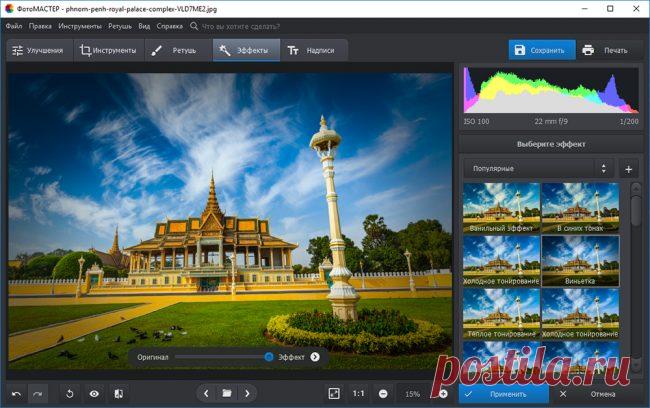Viewport: 650px width, 408px height.
Task: Open the Ретушь tab
Action: point(179,51)
